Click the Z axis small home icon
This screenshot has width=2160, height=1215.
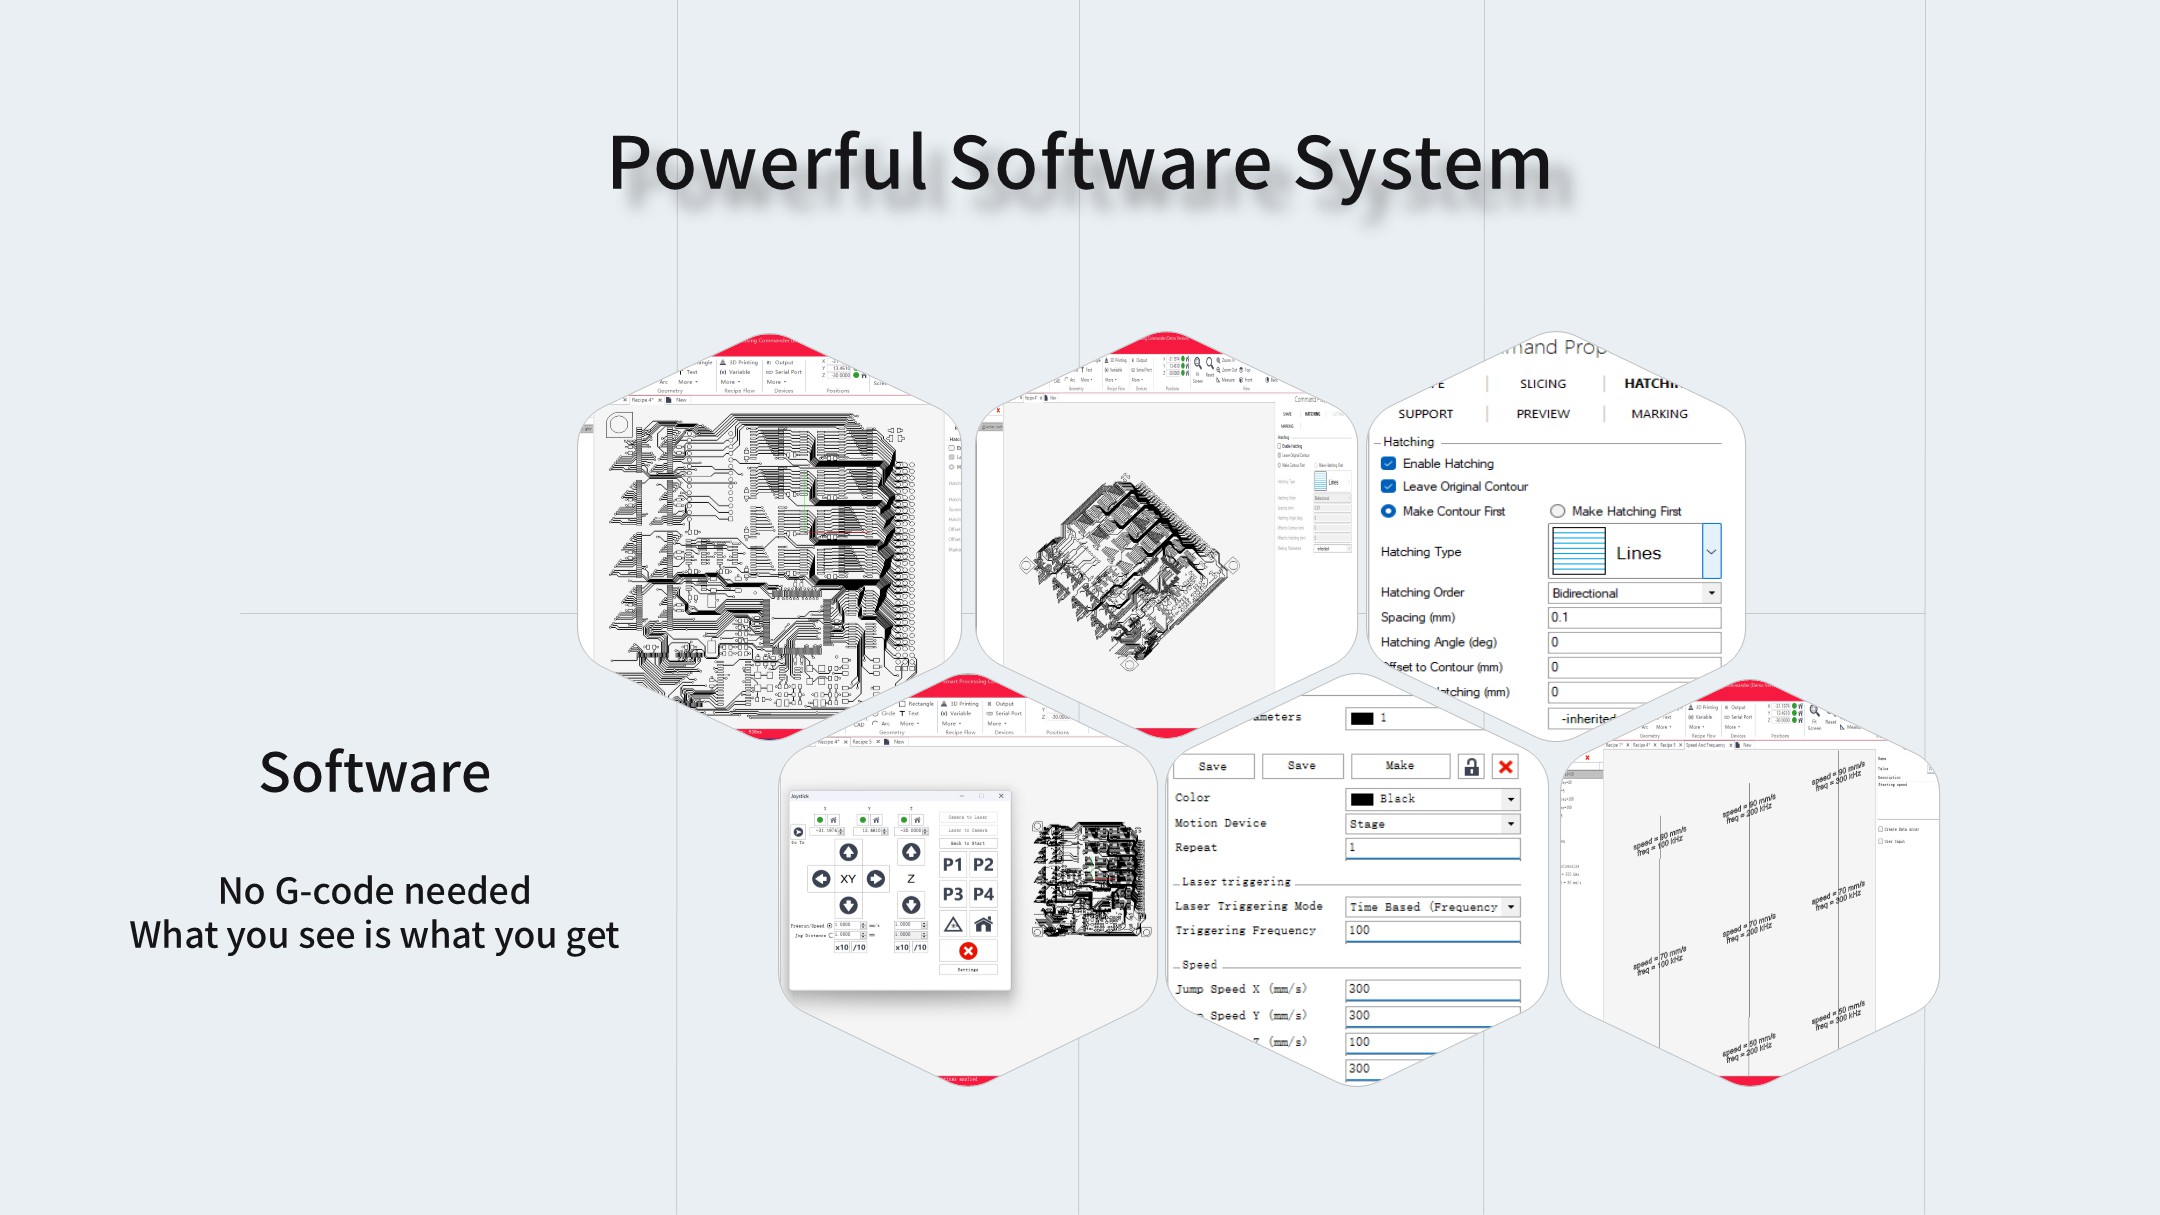[x=917, y=820]
